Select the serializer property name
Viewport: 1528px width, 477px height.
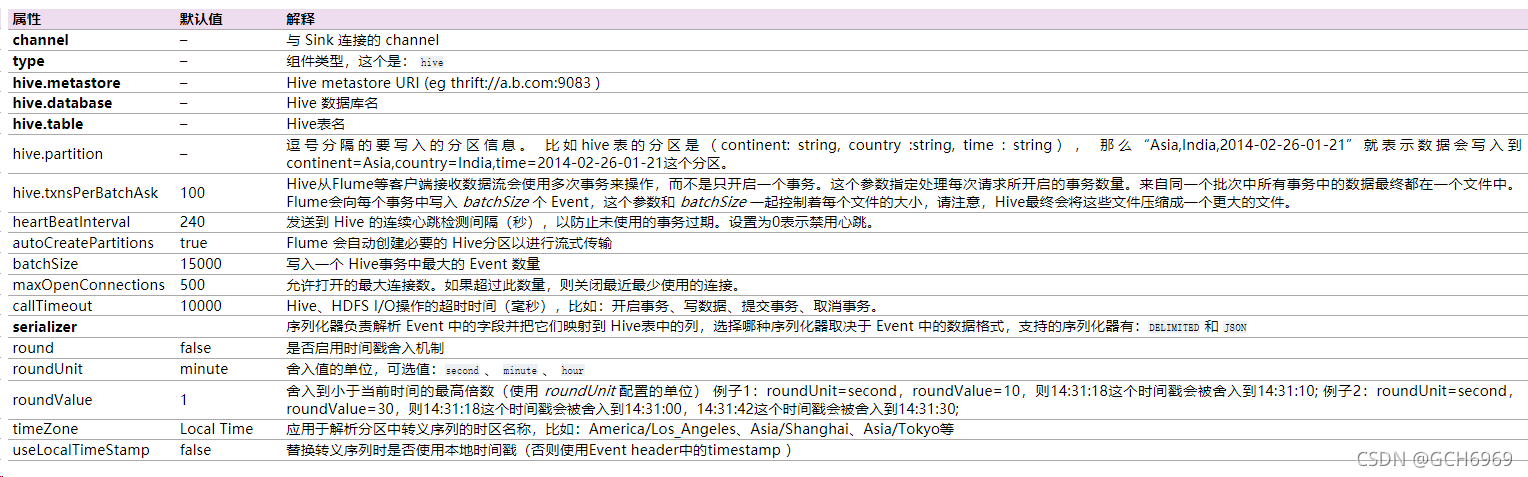(44, 327)
